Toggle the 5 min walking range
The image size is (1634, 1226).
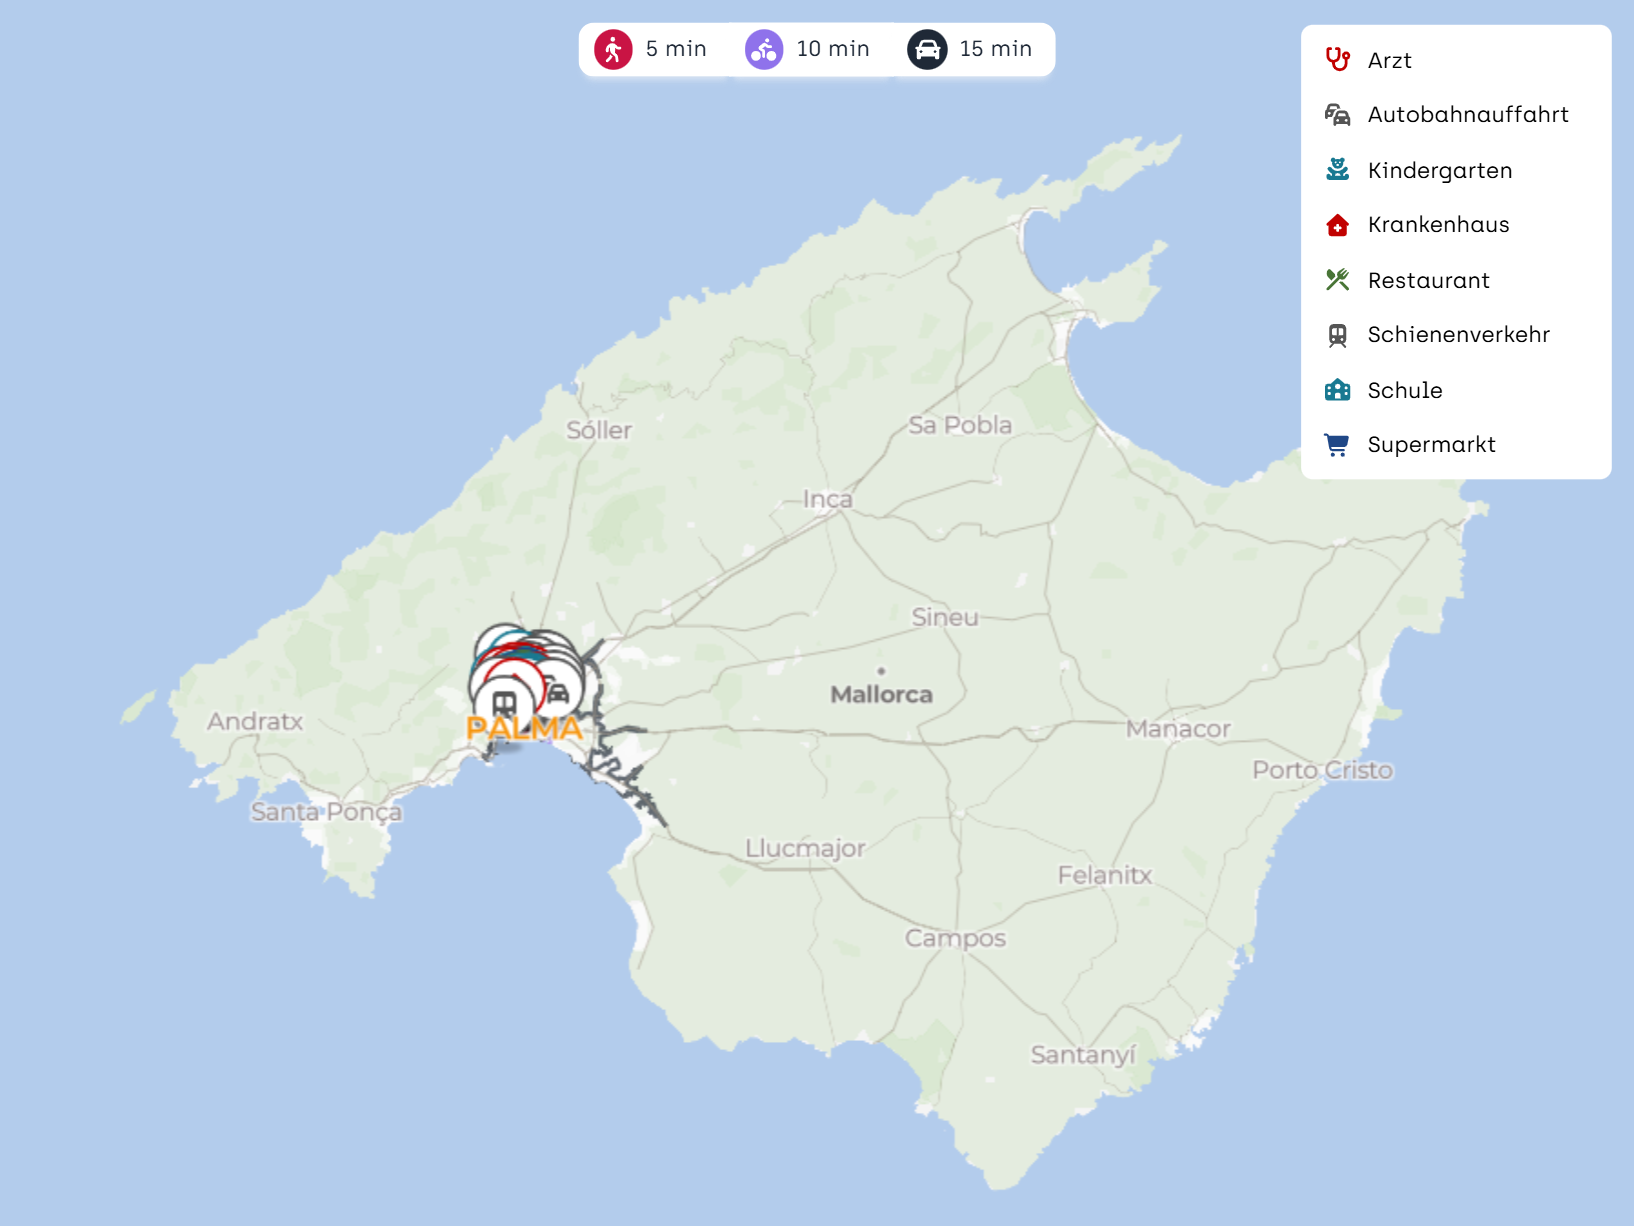click(x=651, y=49)
